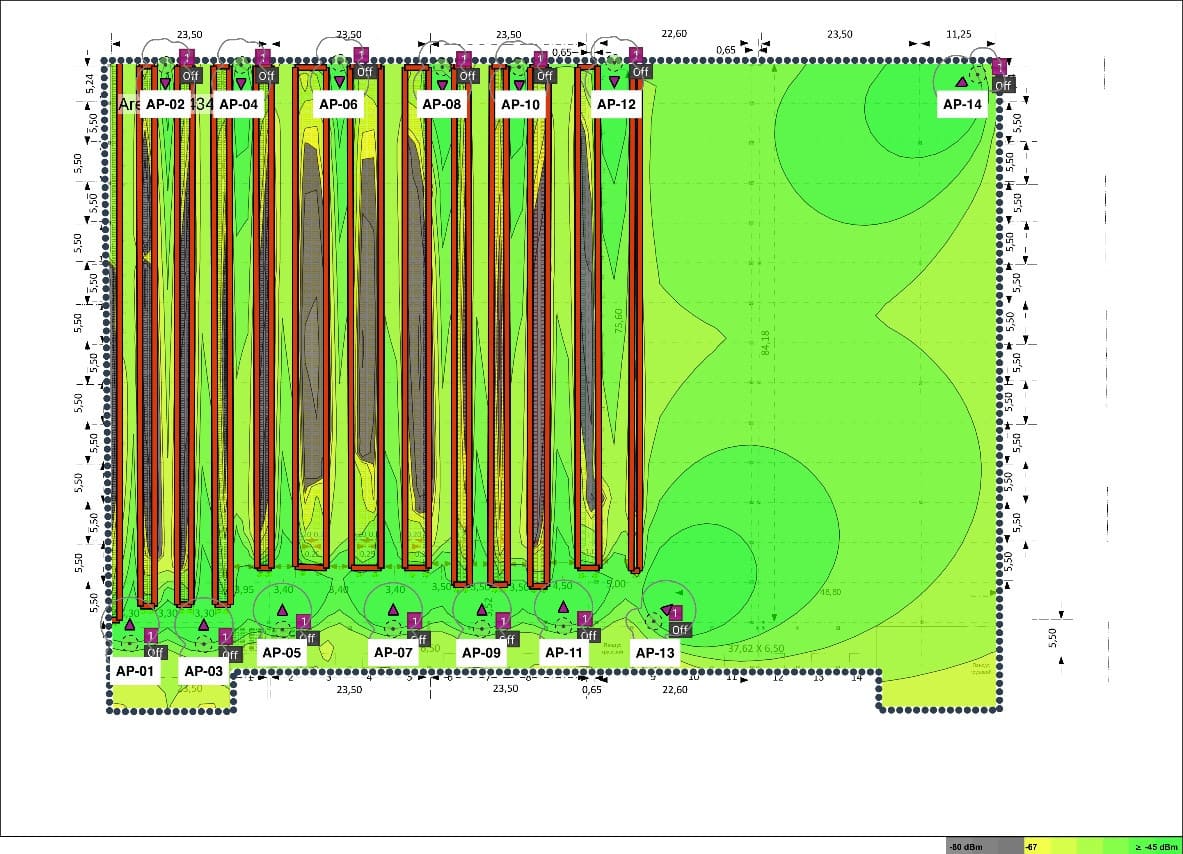Select the AP-11 access point triangle marker
This screenshot has width=1183, height=854.
point(563,607)
